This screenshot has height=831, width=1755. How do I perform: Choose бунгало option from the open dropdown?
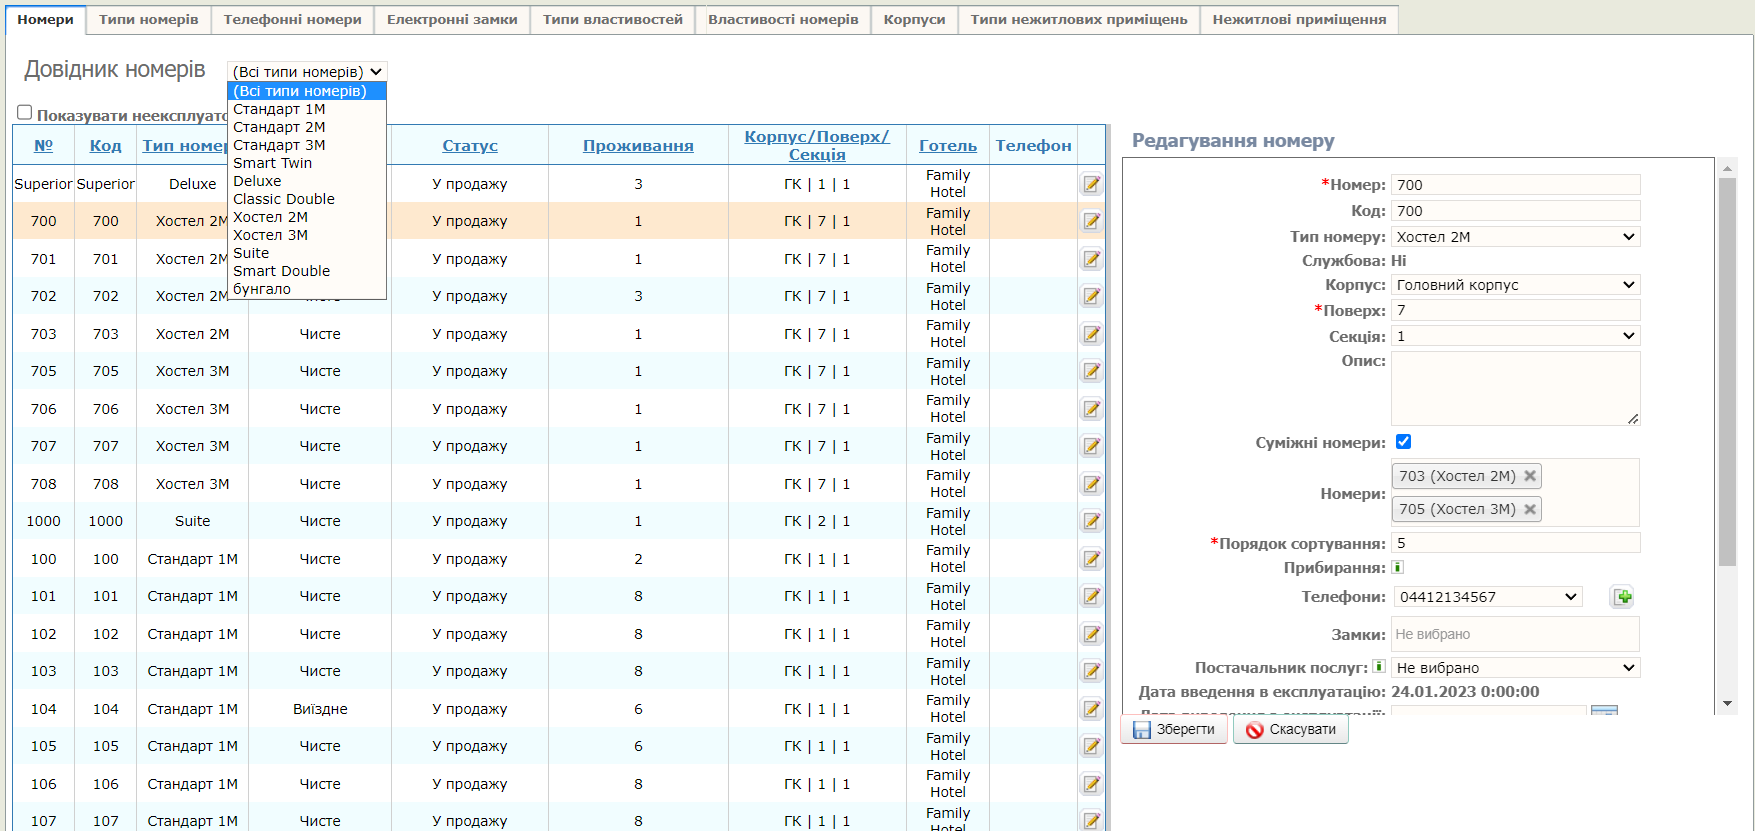point(262,289)
